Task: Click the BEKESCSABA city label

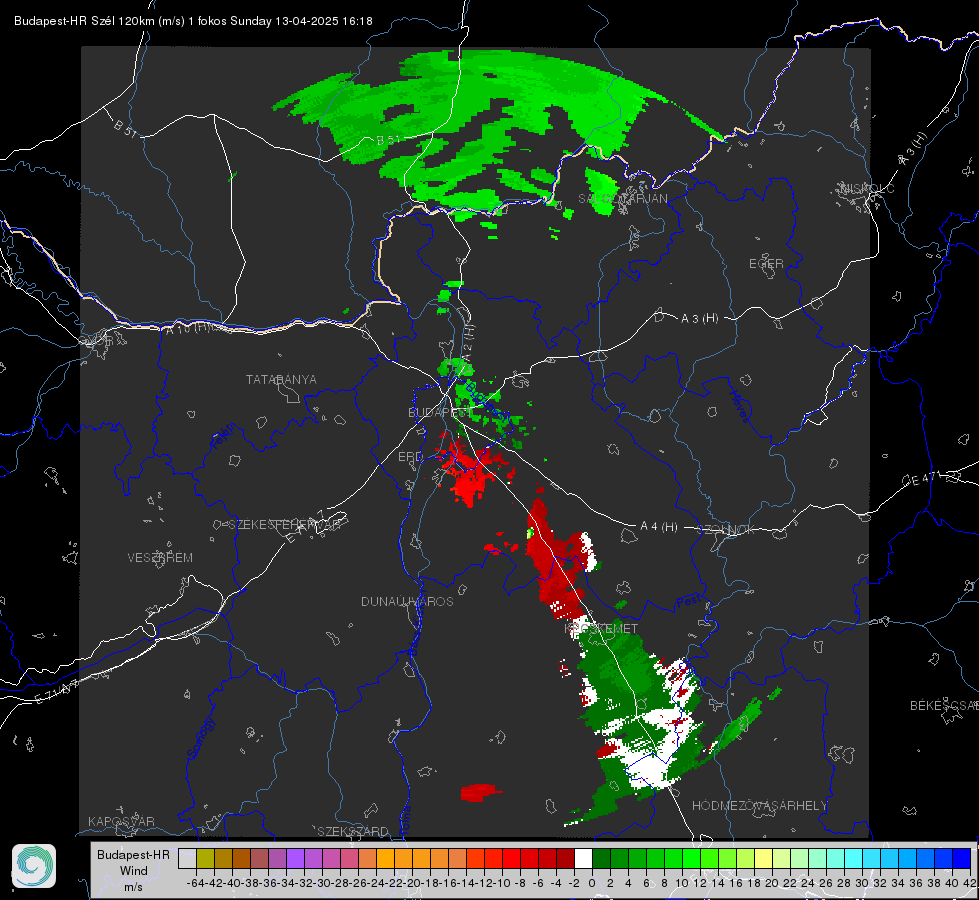Action: 944,706
